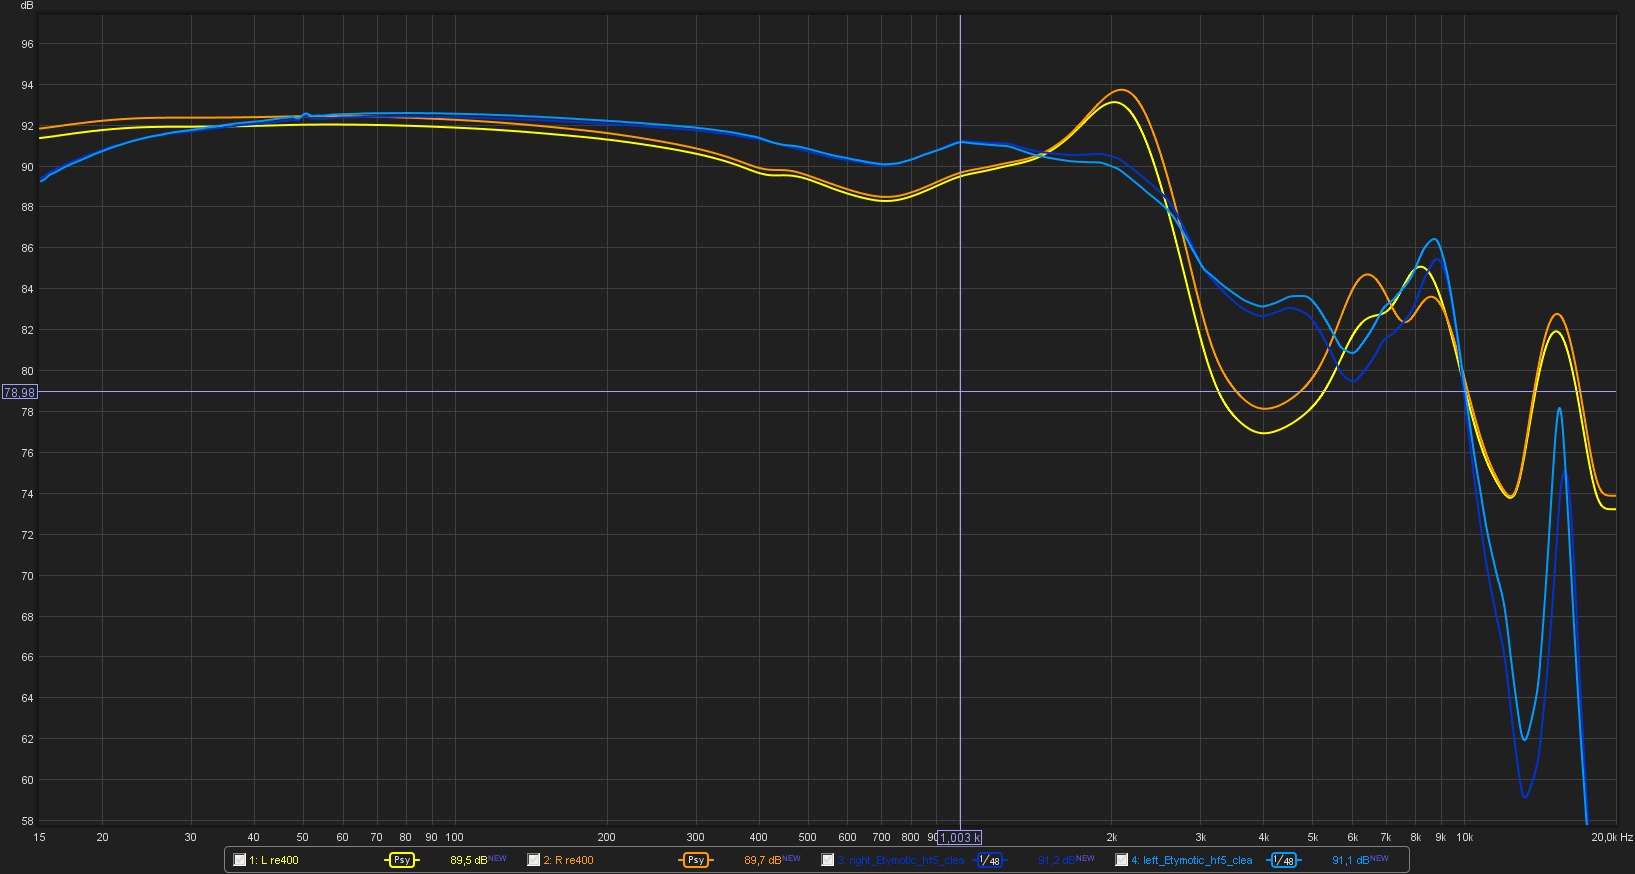The width and height of the screenshot is (1635, 874).
Task: Click the 20,0k Hz axis end label
Action: click(x=1611, y=837)
